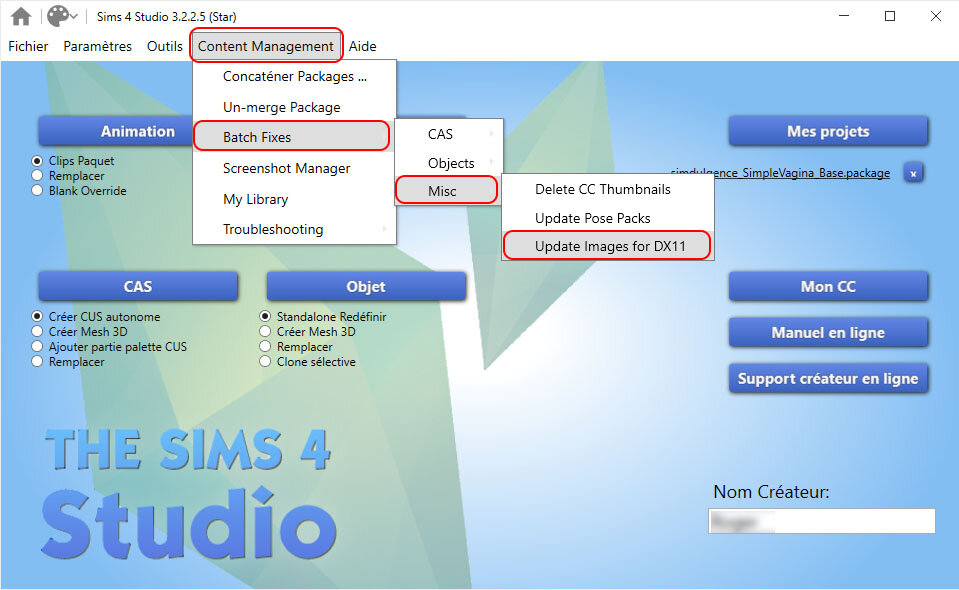Choose Ajouter partie palette CUS

coord(37,347)
